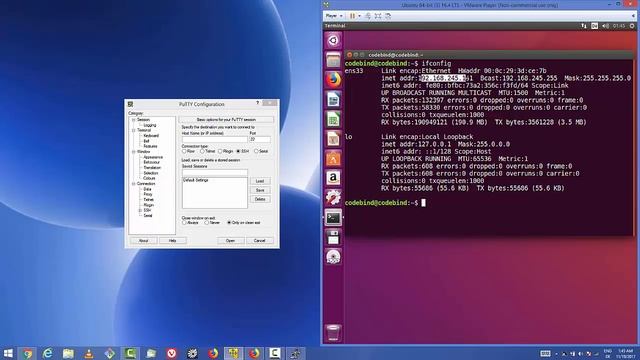Click Cancel in PuTTY Configuration

tap(260, 241)
